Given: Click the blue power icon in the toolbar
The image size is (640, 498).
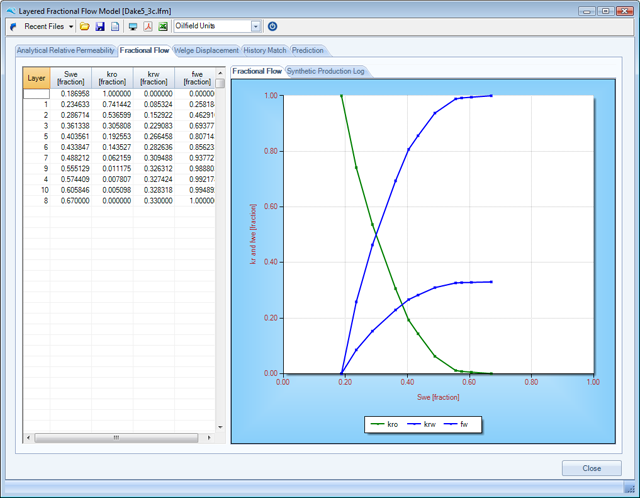Looking at the screenshot, I should 272,27.
